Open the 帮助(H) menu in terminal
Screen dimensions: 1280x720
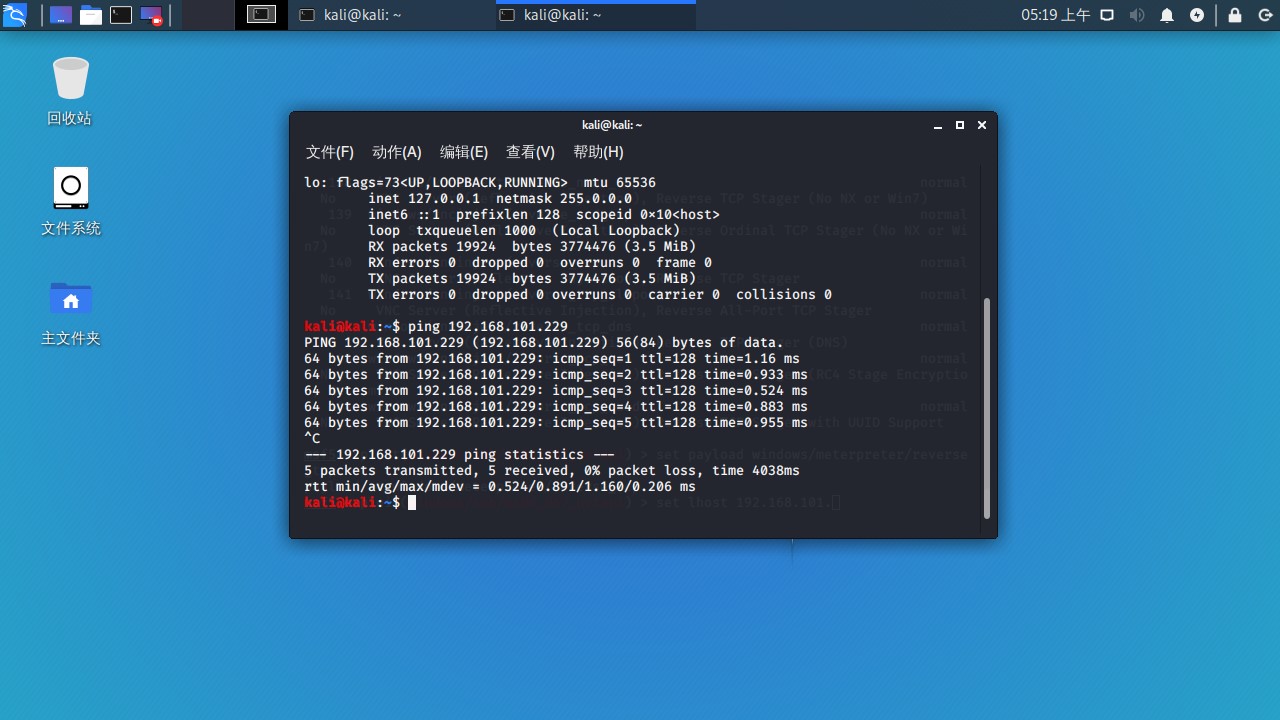(x=598, y=152)
